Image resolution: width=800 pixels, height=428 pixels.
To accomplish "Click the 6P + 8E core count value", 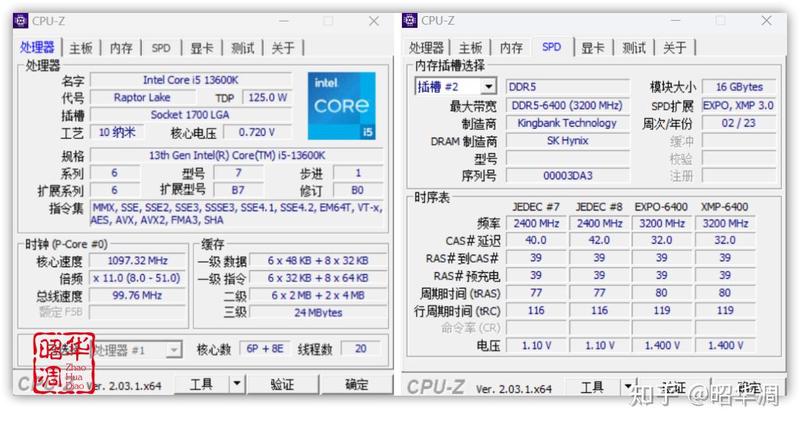I will (x=264, y=349).
